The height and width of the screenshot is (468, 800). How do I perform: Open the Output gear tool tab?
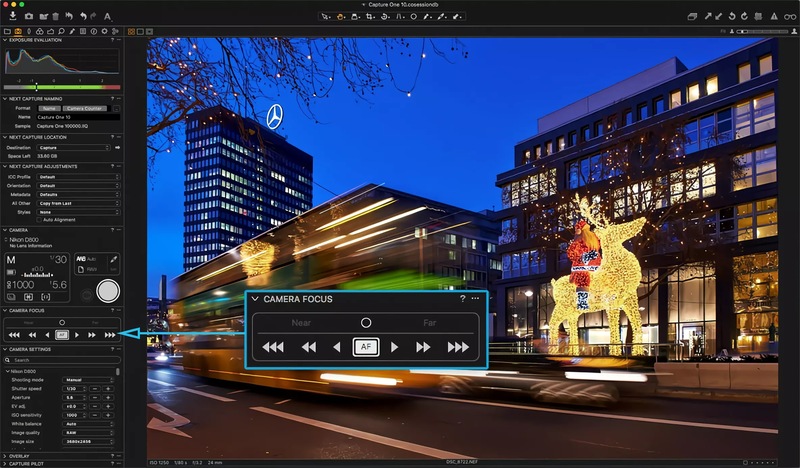[105, 31]
